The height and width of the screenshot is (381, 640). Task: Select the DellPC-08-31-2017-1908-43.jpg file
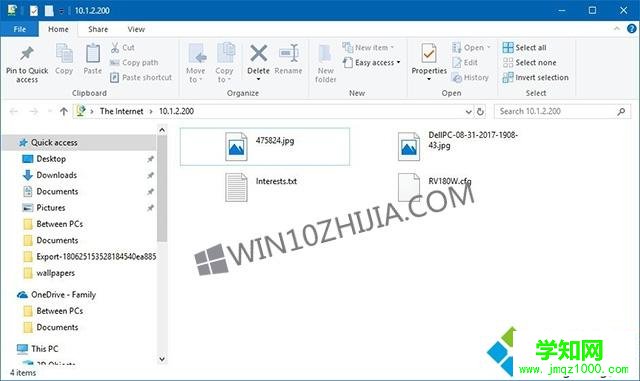point(458,146)
